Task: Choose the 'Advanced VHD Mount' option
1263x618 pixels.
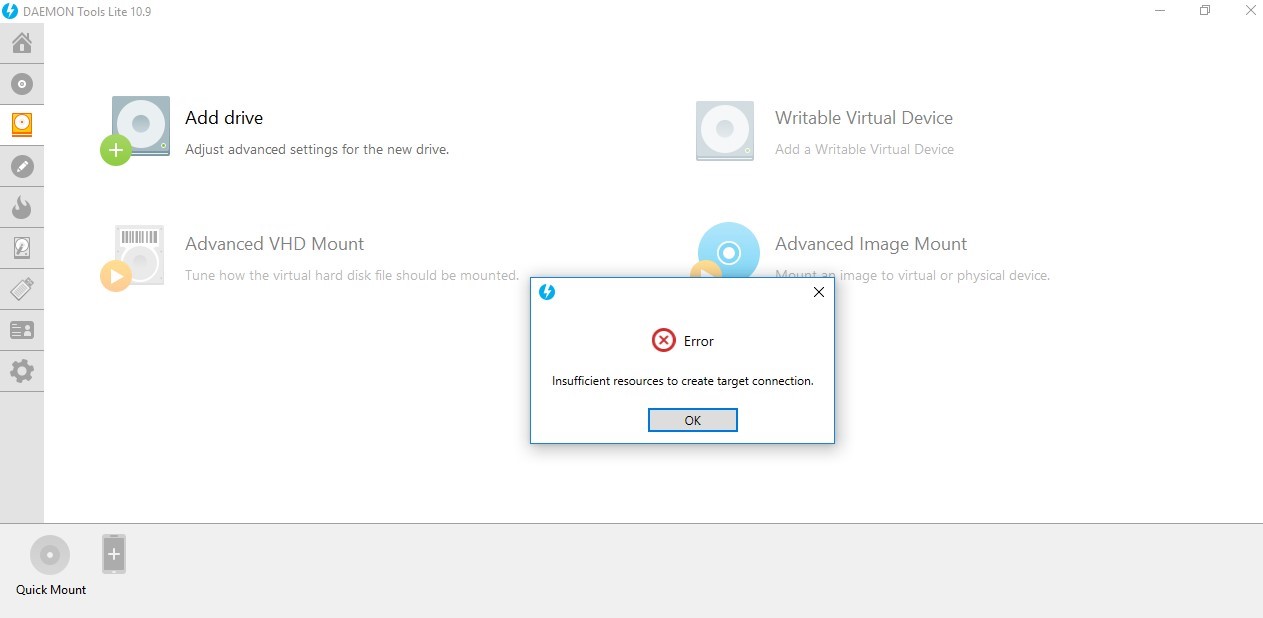Action: (x=274, y=244)
